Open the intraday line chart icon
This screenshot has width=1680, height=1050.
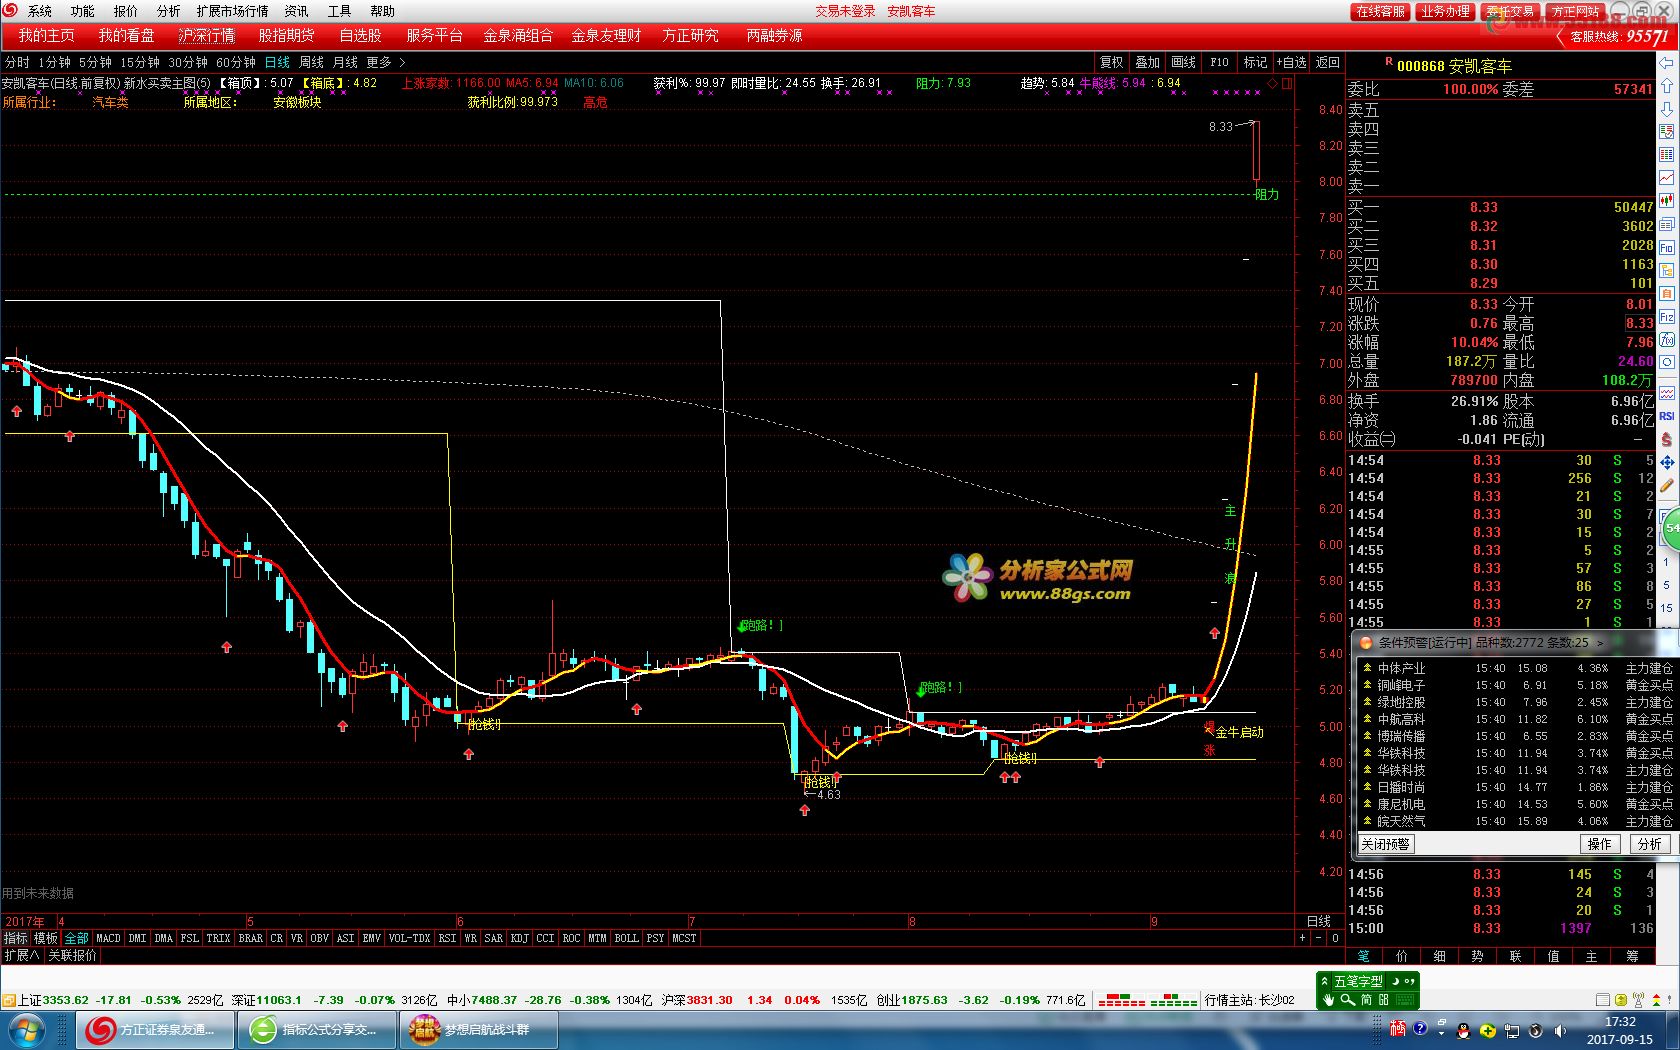pyautogui.click(x=1666, y=177)
